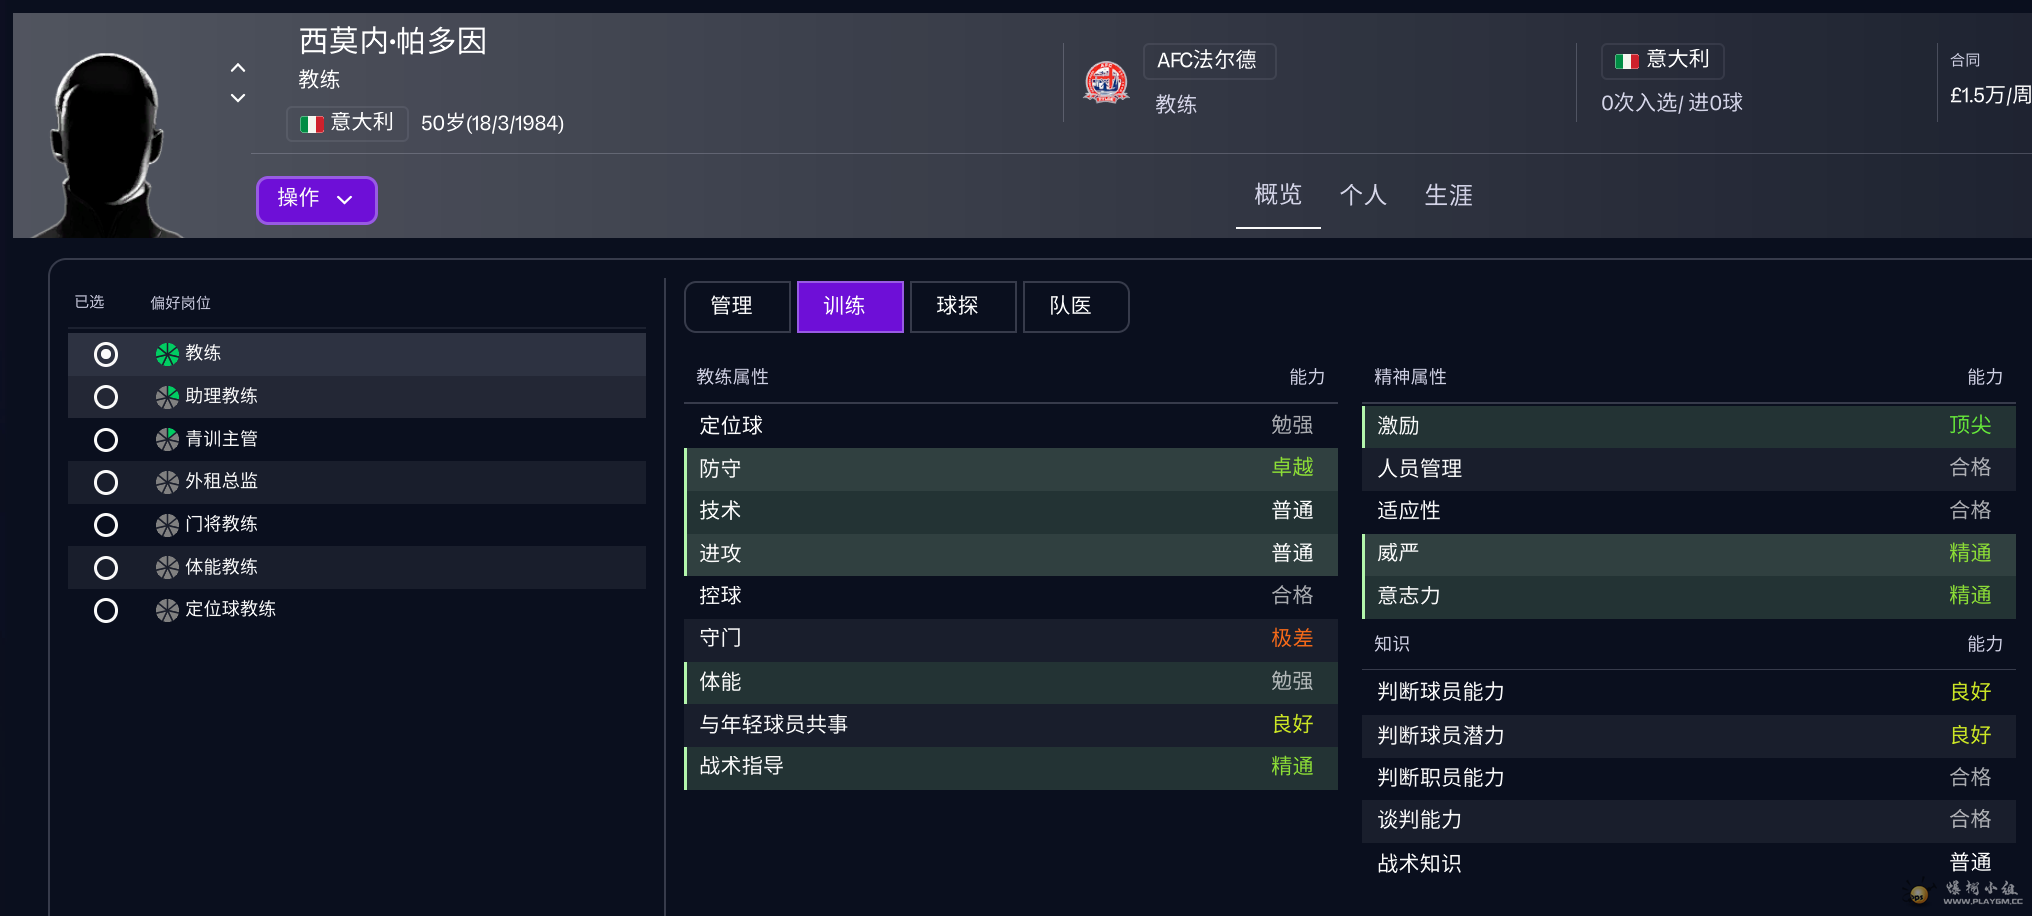Open the AFC法尔德 club link
Screen dimensions: 2032x916
coord(1208,61)
